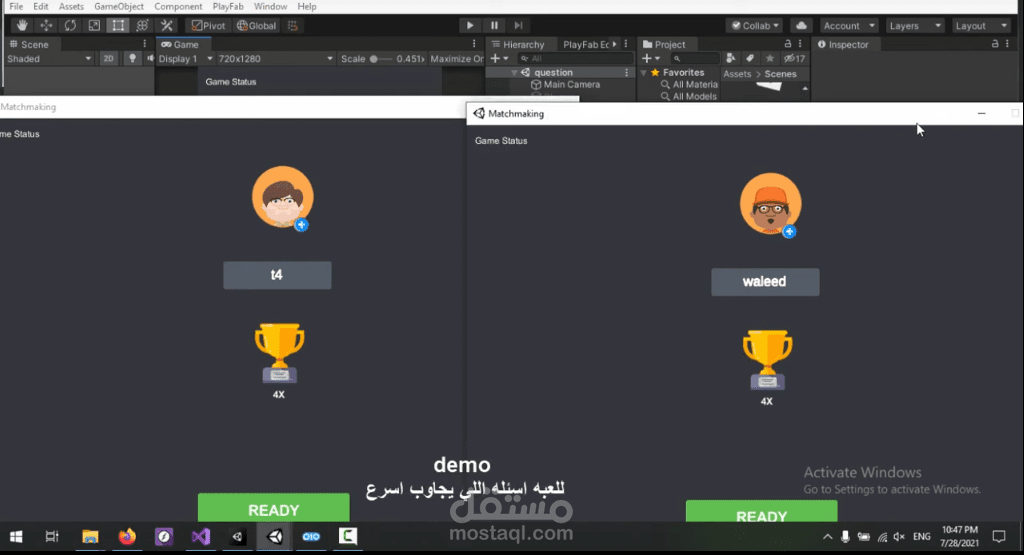Click the waleed player name button

point(765,282)
